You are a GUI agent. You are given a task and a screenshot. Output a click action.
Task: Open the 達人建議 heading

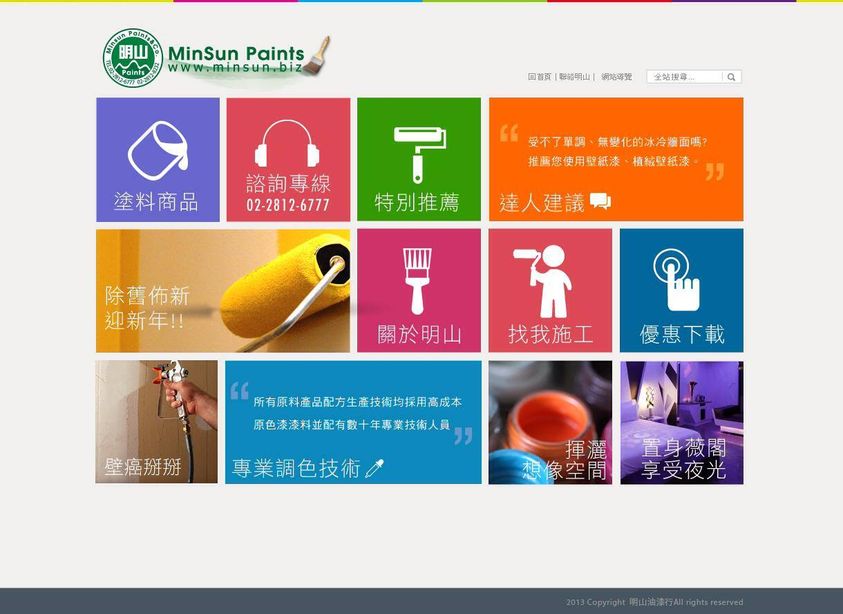click(542, 203)
